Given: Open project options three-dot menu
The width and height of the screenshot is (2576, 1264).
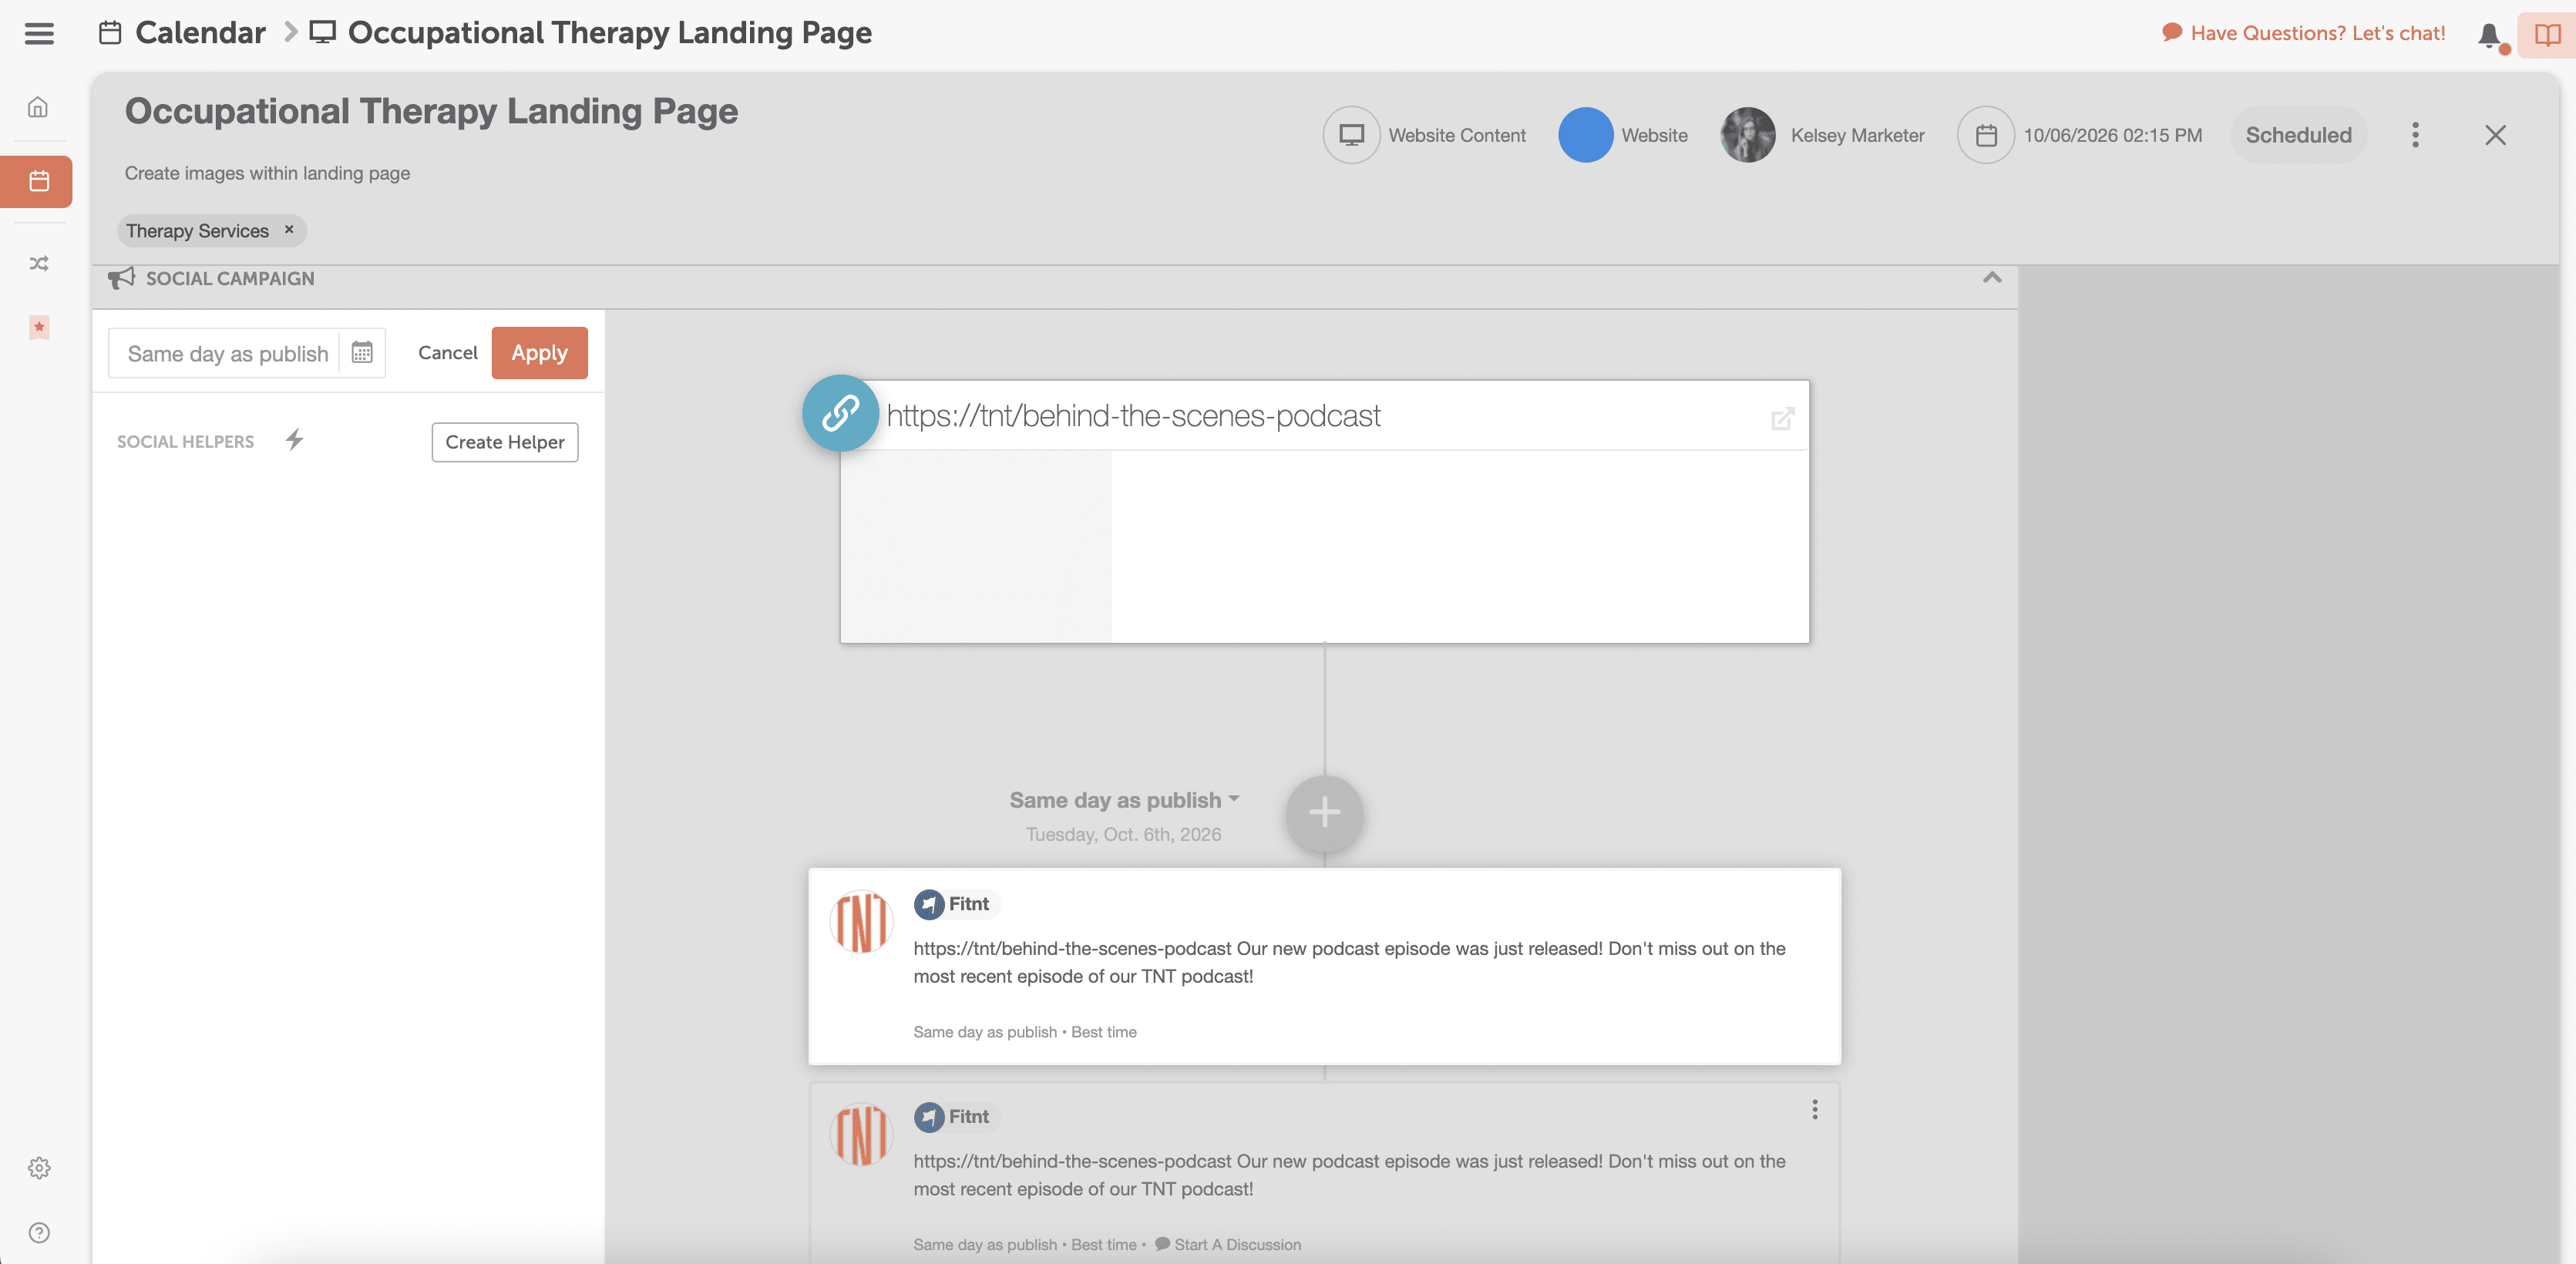Looking at the screenshot, I should coord(2415,135).
